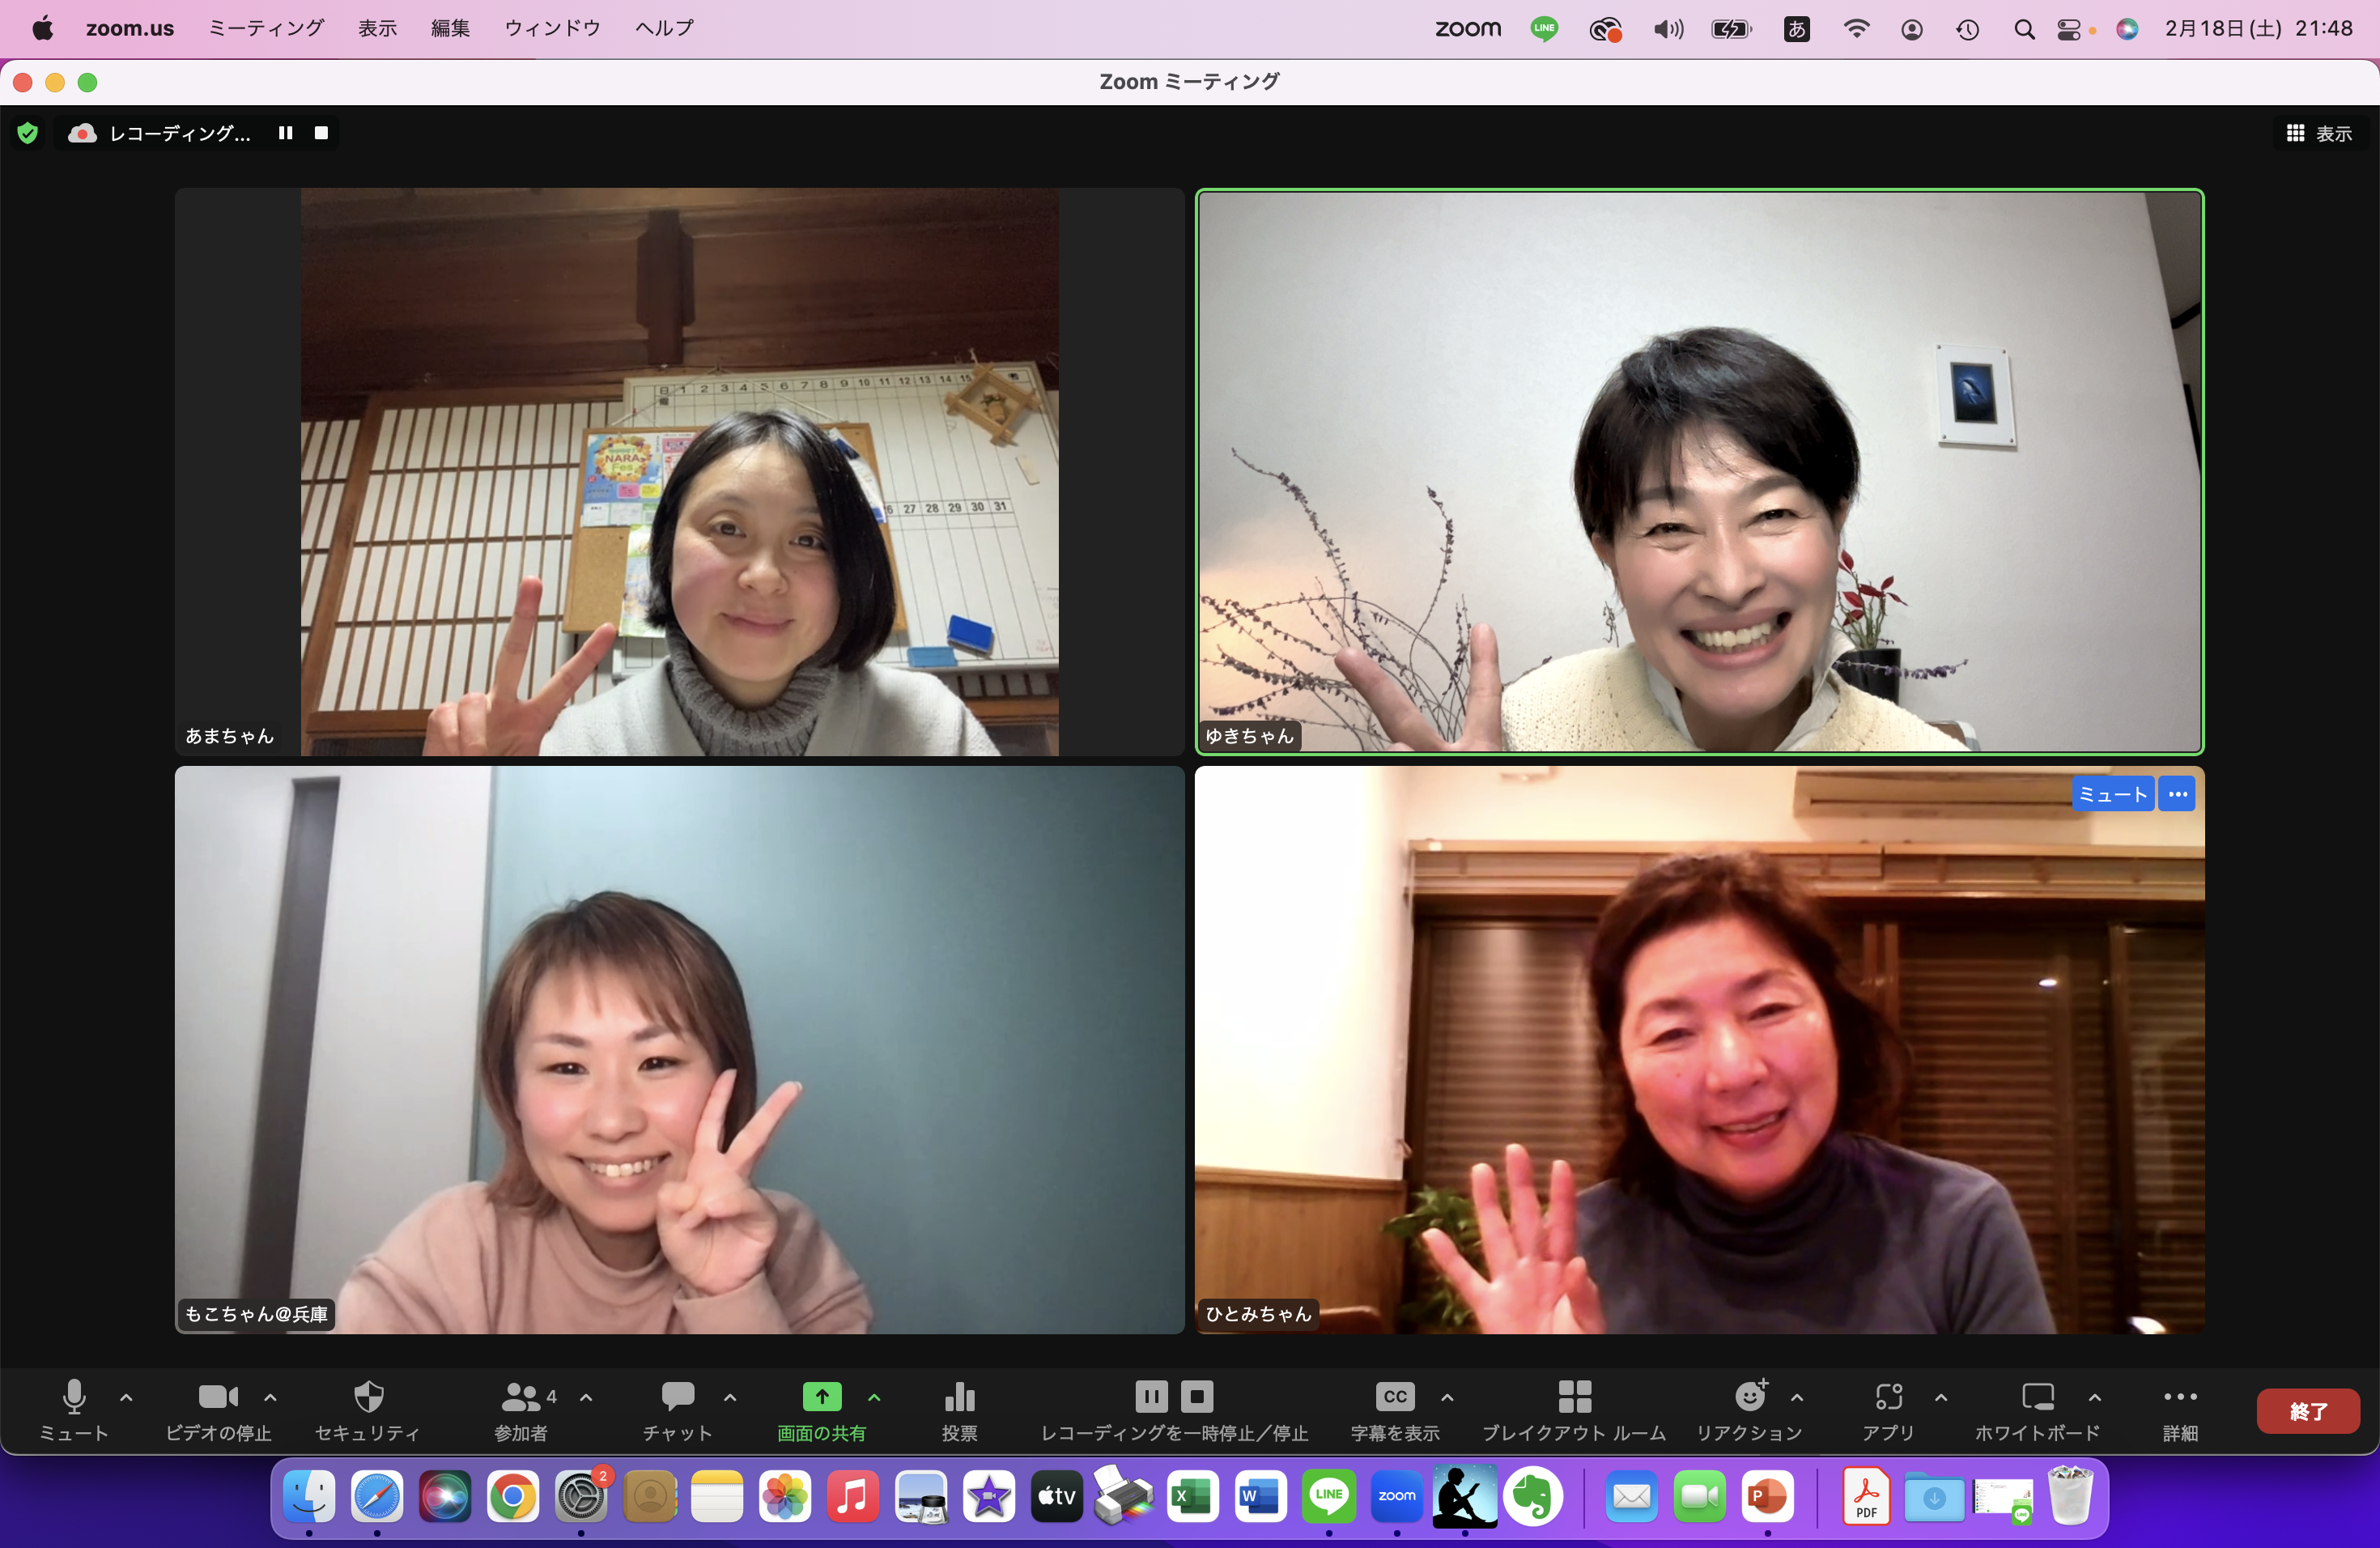Viewport: 2380px width, 1548px height.
Task: Expand Reactions options chevron
Action: coord(1797,1398)
